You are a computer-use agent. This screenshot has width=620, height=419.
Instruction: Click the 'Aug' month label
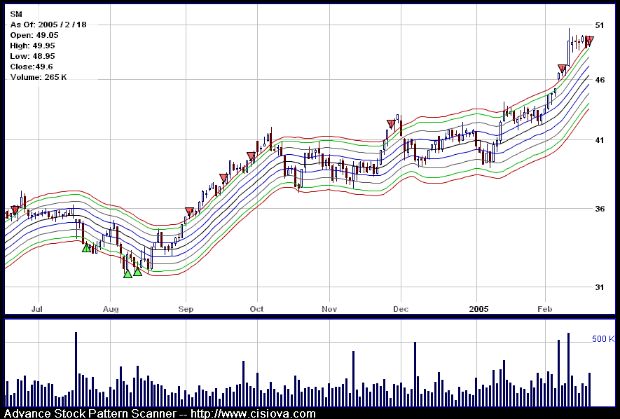111,309
